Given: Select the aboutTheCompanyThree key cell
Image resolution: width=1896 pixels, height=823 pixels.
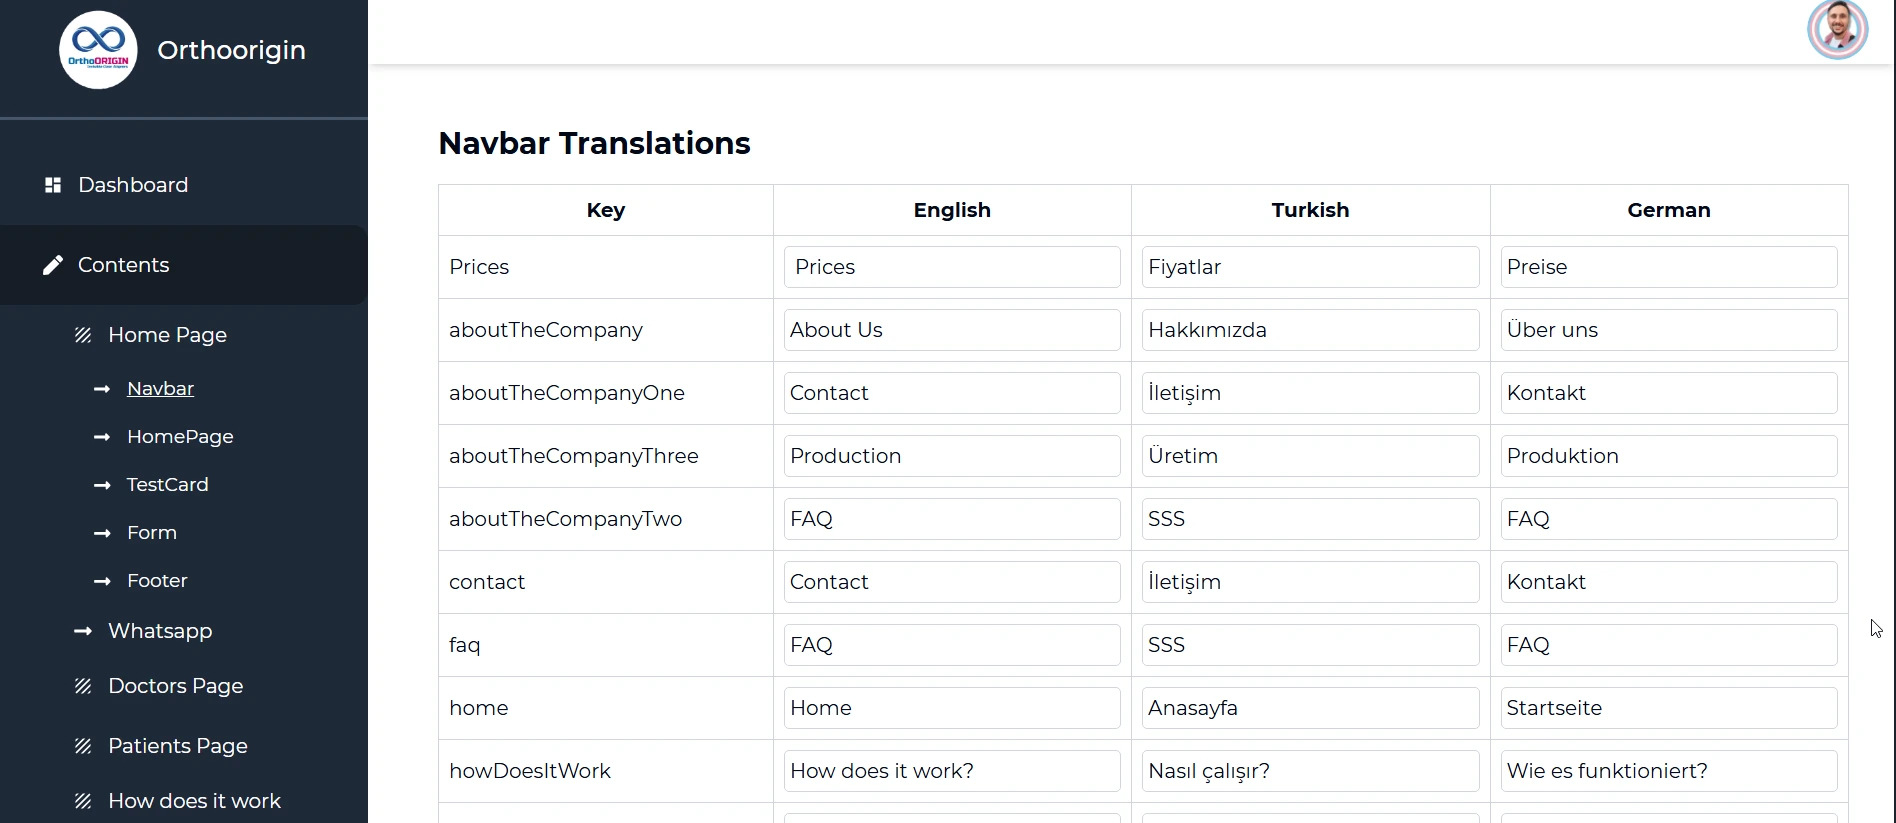Looking at the screenshot, I should pos(606,456).
